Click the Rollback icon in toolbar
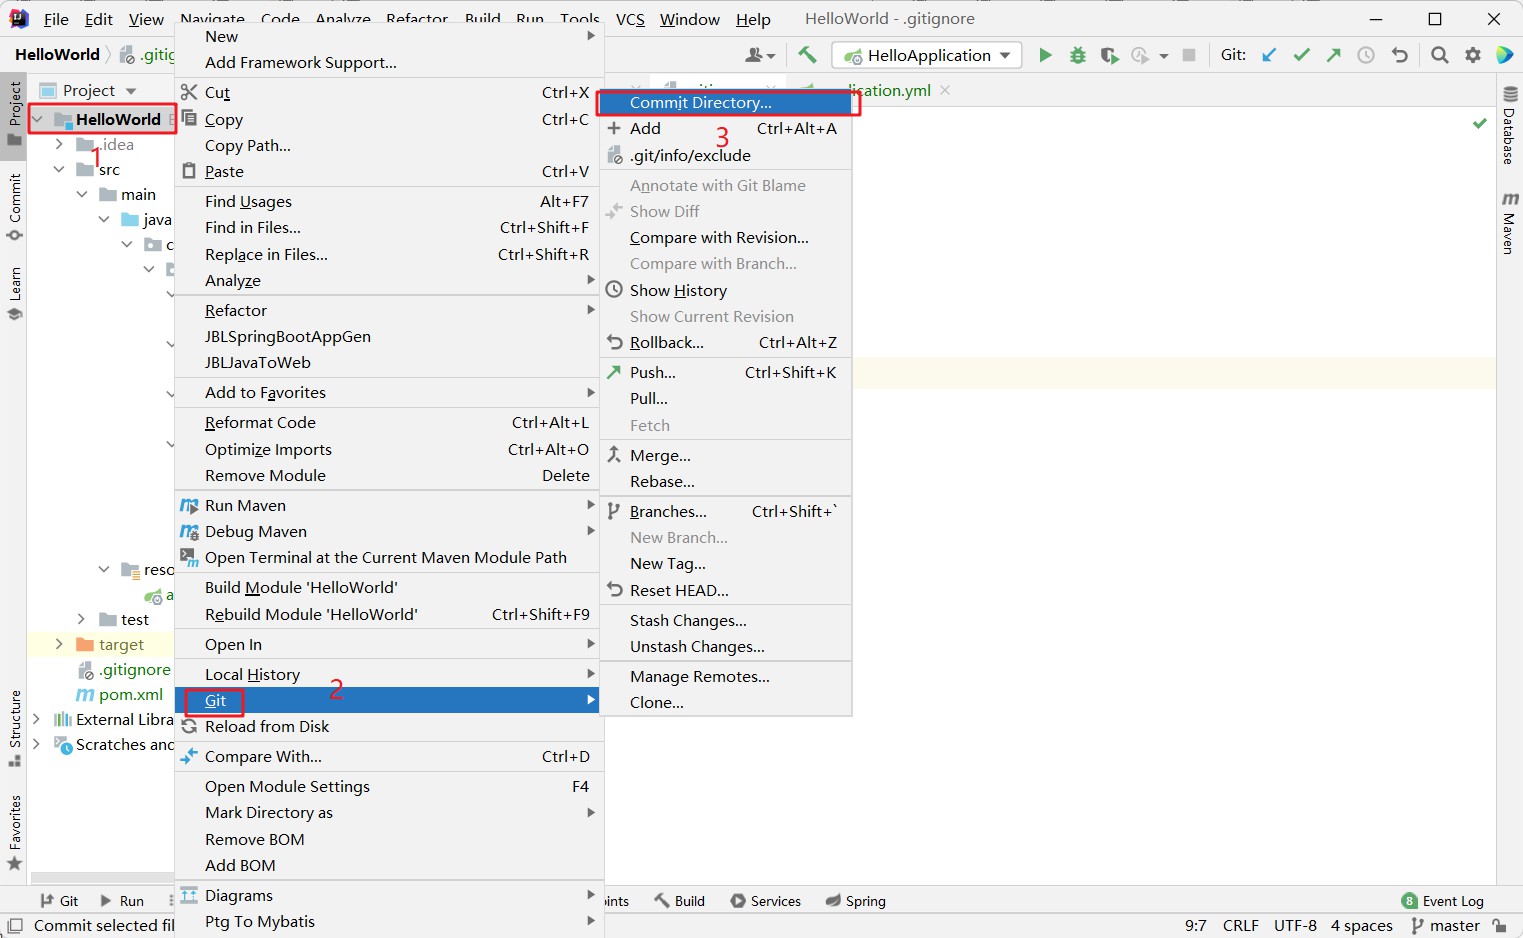Screen dimensions: 1523x938 click(1399, 55)
